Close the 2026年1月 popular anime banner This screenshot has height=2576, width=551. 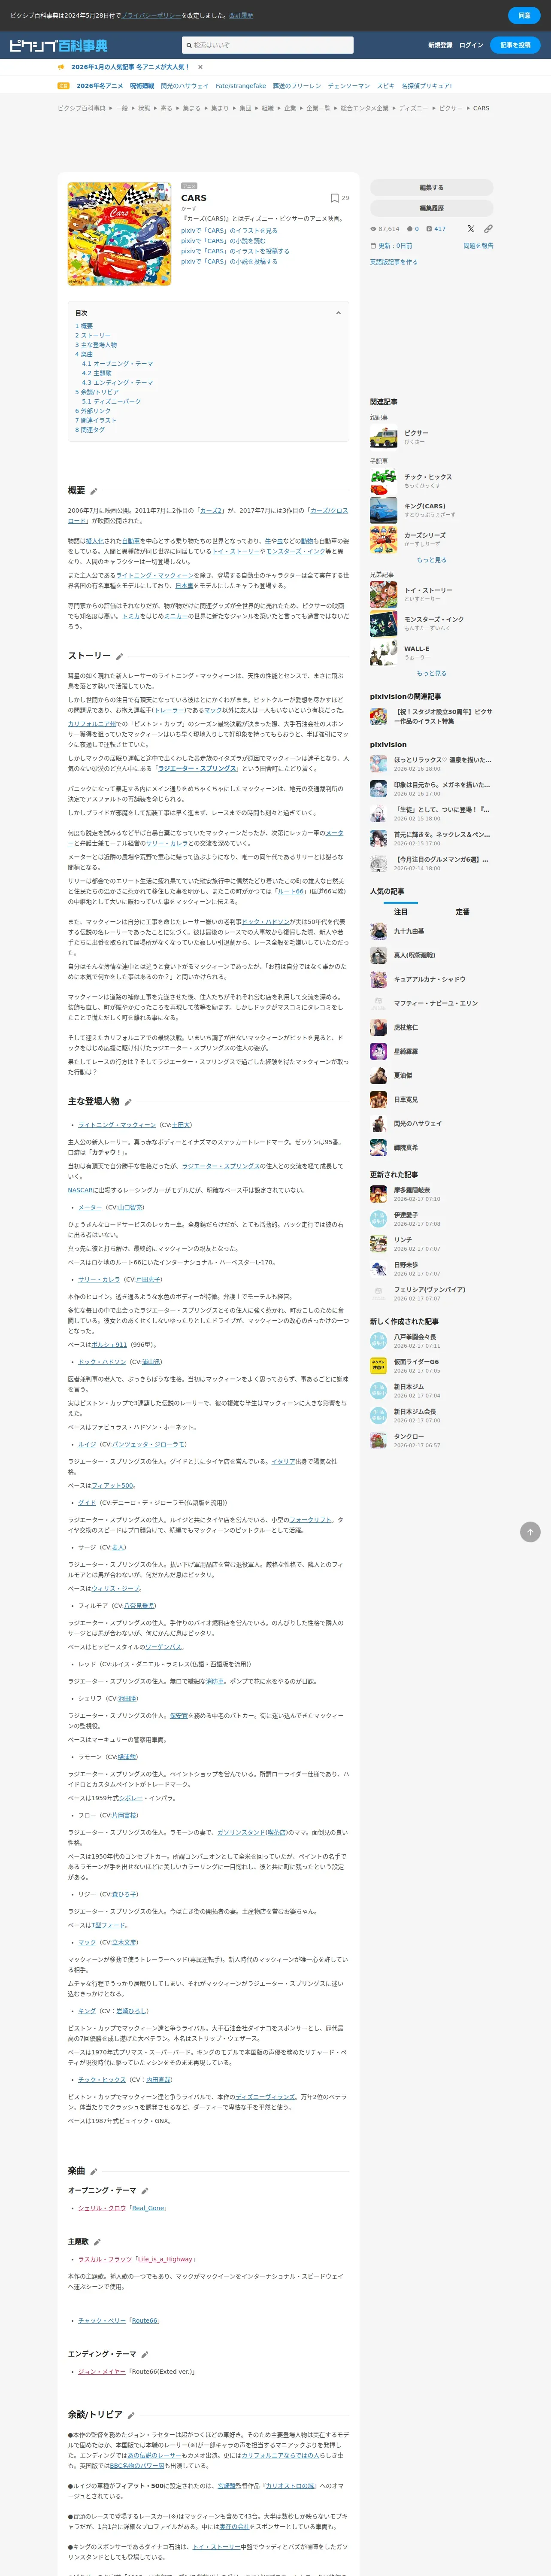coord(200,67)
